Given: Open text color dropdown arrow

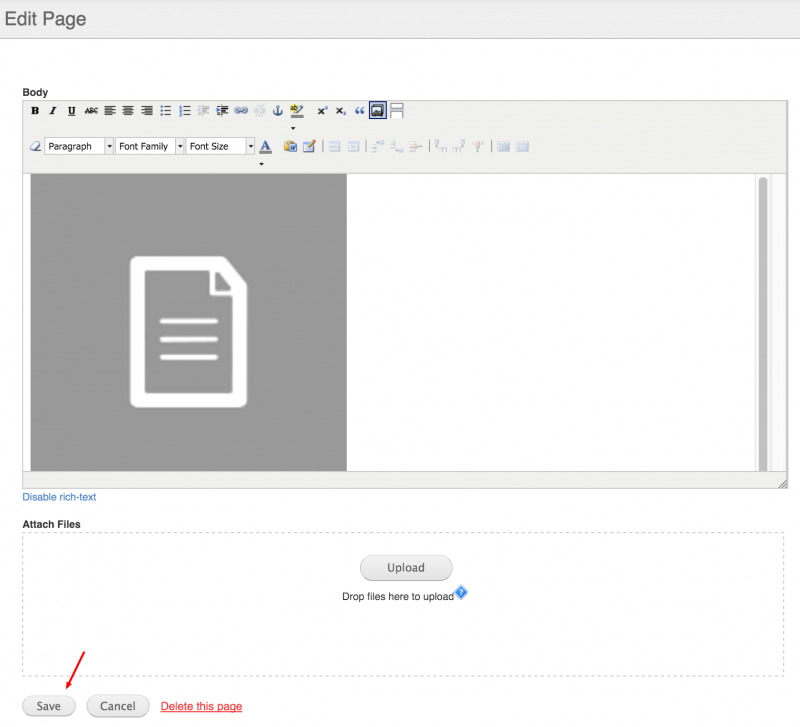Looking at the screenshot, I should pos(261,164).
